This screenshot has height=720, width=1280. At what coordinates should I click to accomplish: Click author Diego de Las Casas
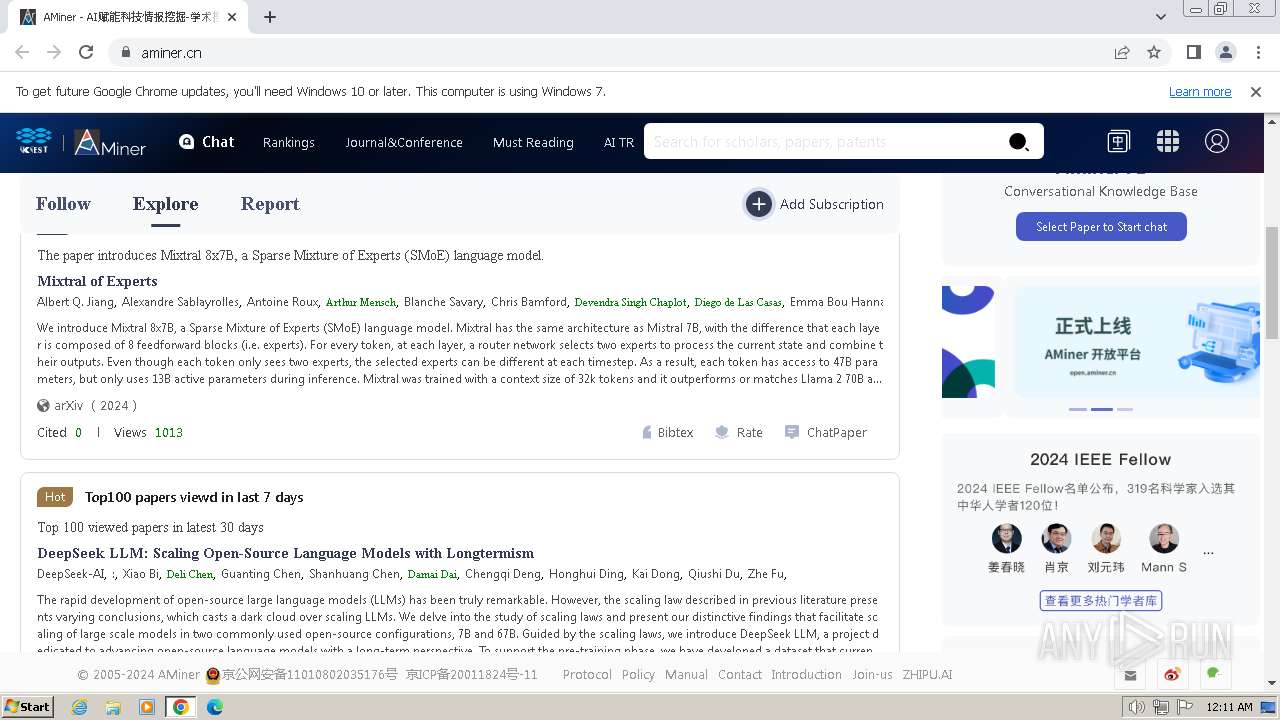pos(738,302)
